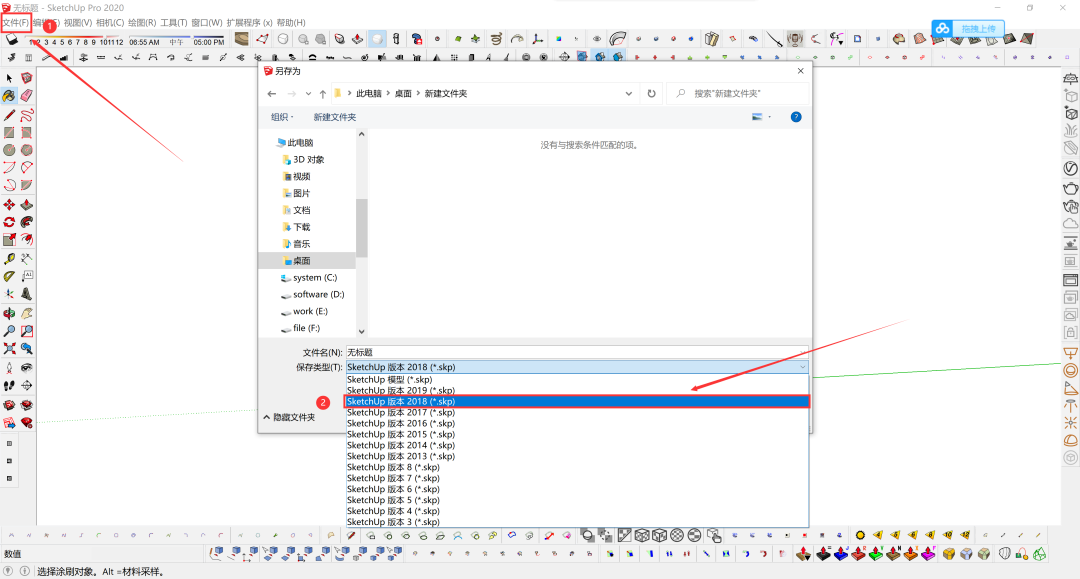Refresh the folder listing
Screen dimensions: 1080x579
652,94
